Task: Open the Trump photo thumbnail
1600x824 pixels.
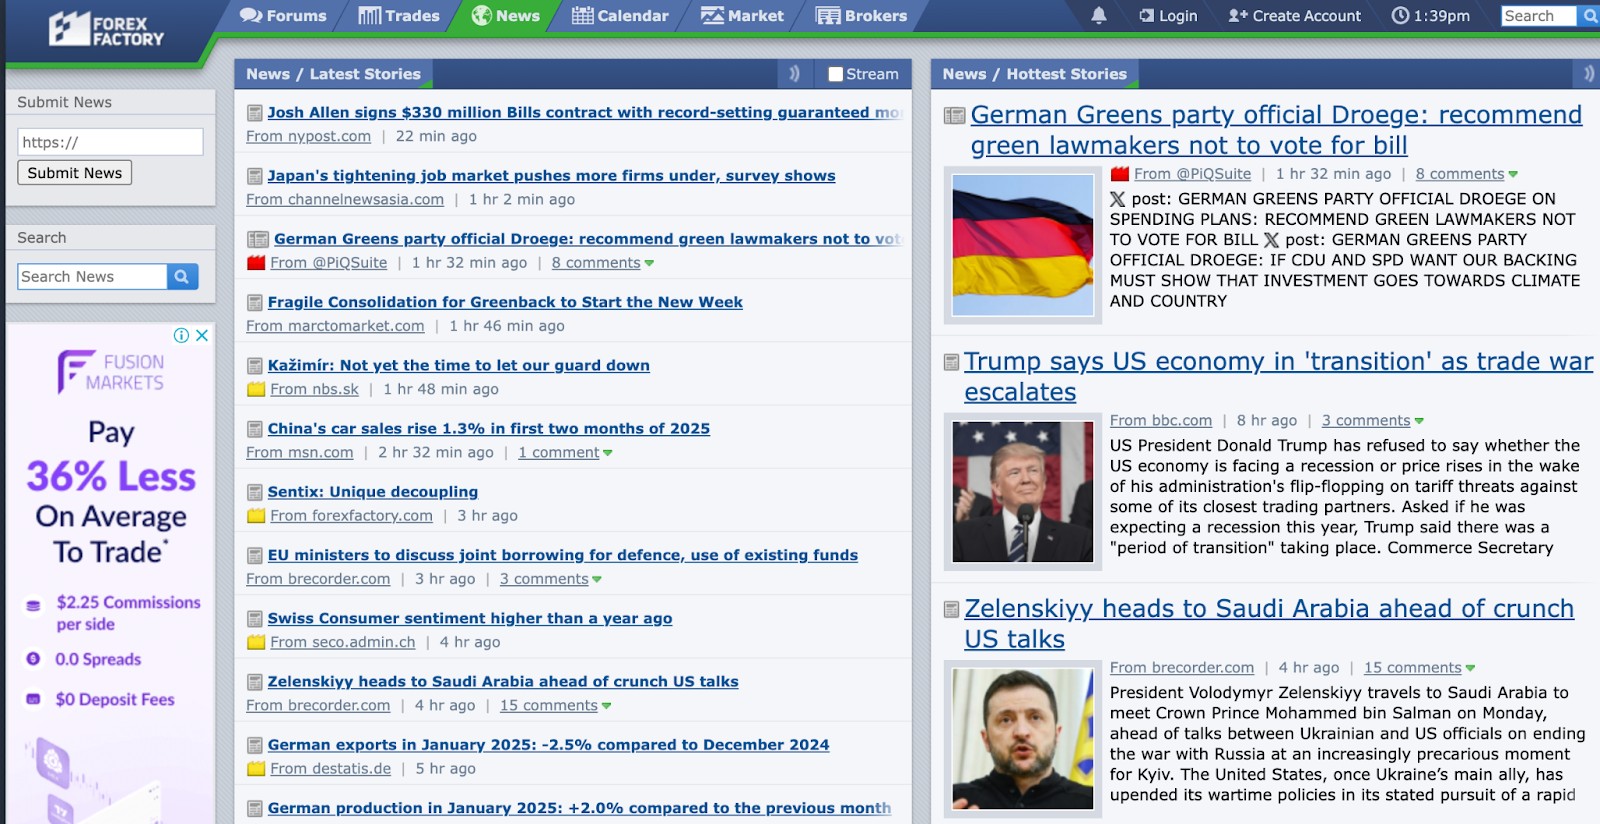Action: (x=1023, y=492)
